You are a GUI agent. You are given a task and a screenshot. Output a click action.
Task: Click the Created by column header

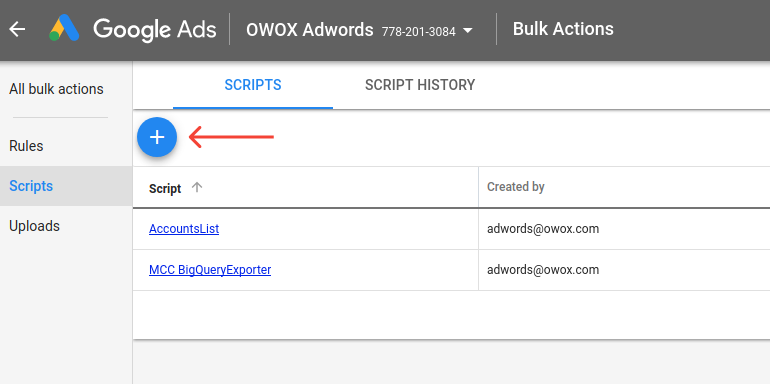point(516,187)
